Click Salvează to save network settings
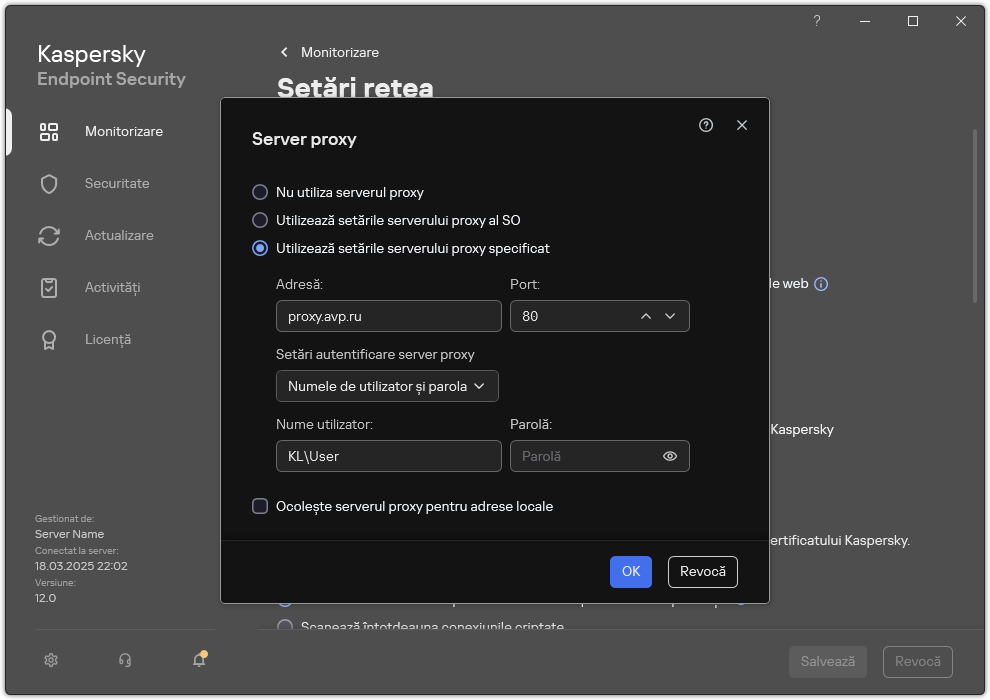 [x=827, y=661]
